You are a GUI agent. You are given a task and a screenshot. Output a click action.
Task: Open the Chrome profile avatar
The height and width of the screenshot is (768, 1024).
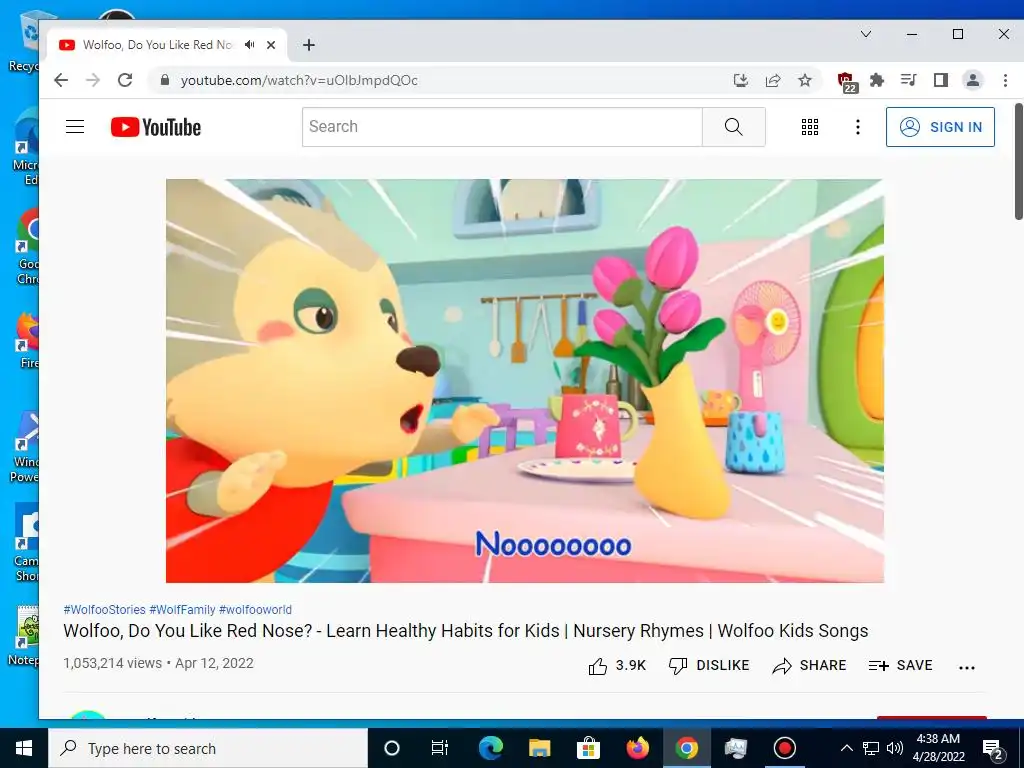tap(972, 80)
